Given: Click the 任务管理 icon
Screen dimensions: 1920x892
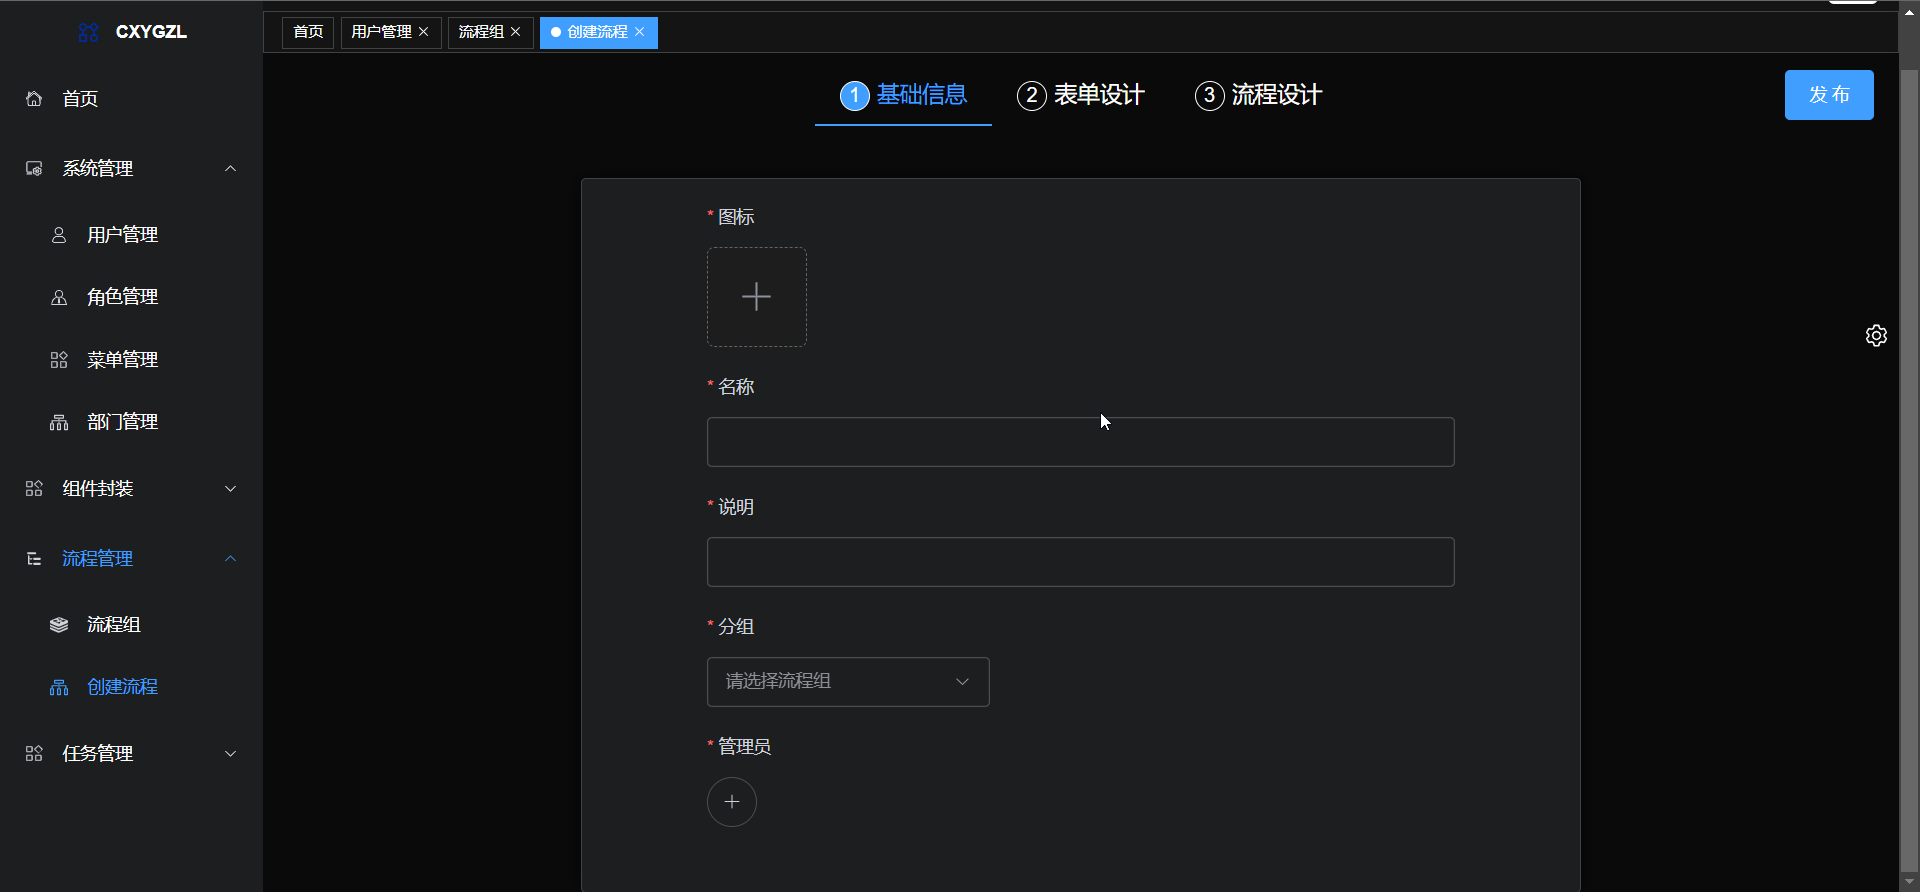Looking at the screenshot, I should (34, 754).
